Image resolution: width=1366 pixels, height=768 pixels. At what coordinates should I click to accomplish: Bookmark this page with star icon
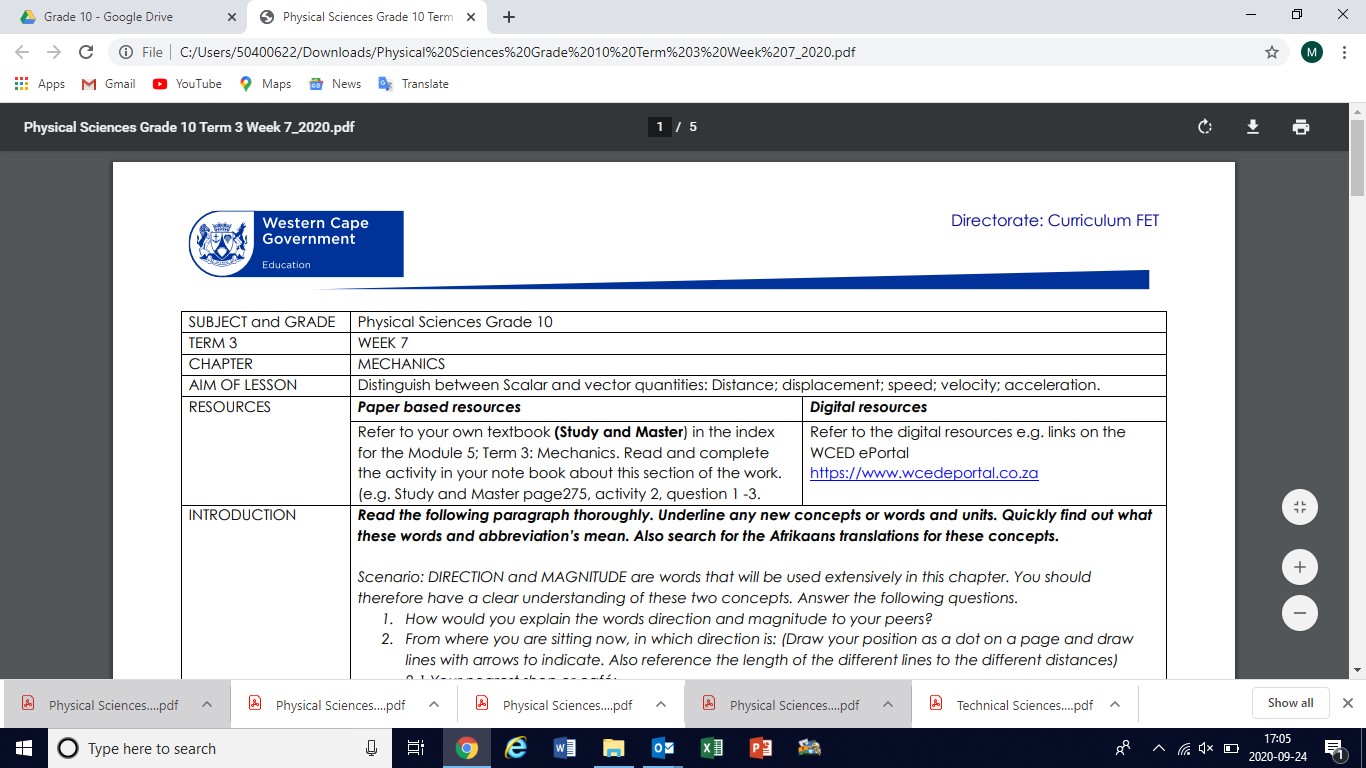1271,52
